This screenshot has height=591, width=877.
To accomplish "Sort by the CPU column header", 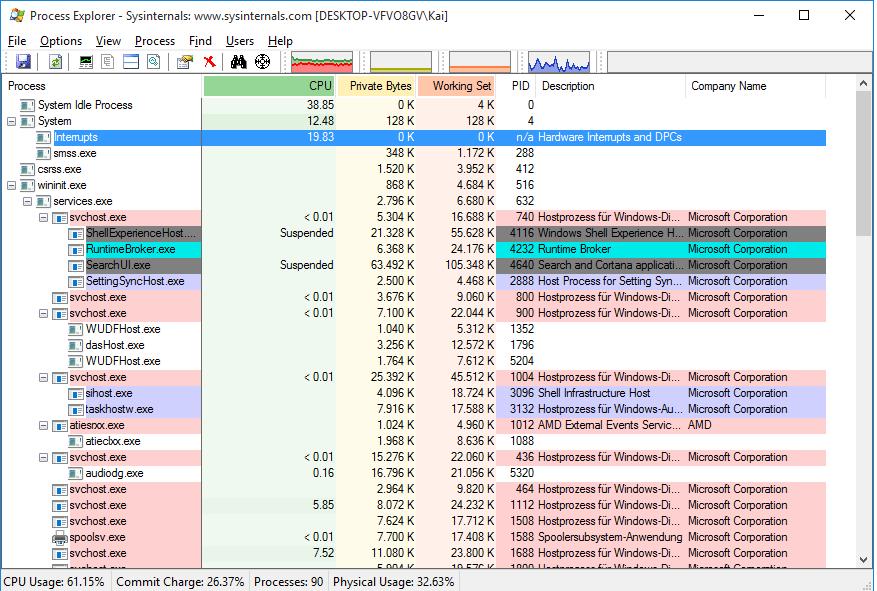I will point(269,86).
